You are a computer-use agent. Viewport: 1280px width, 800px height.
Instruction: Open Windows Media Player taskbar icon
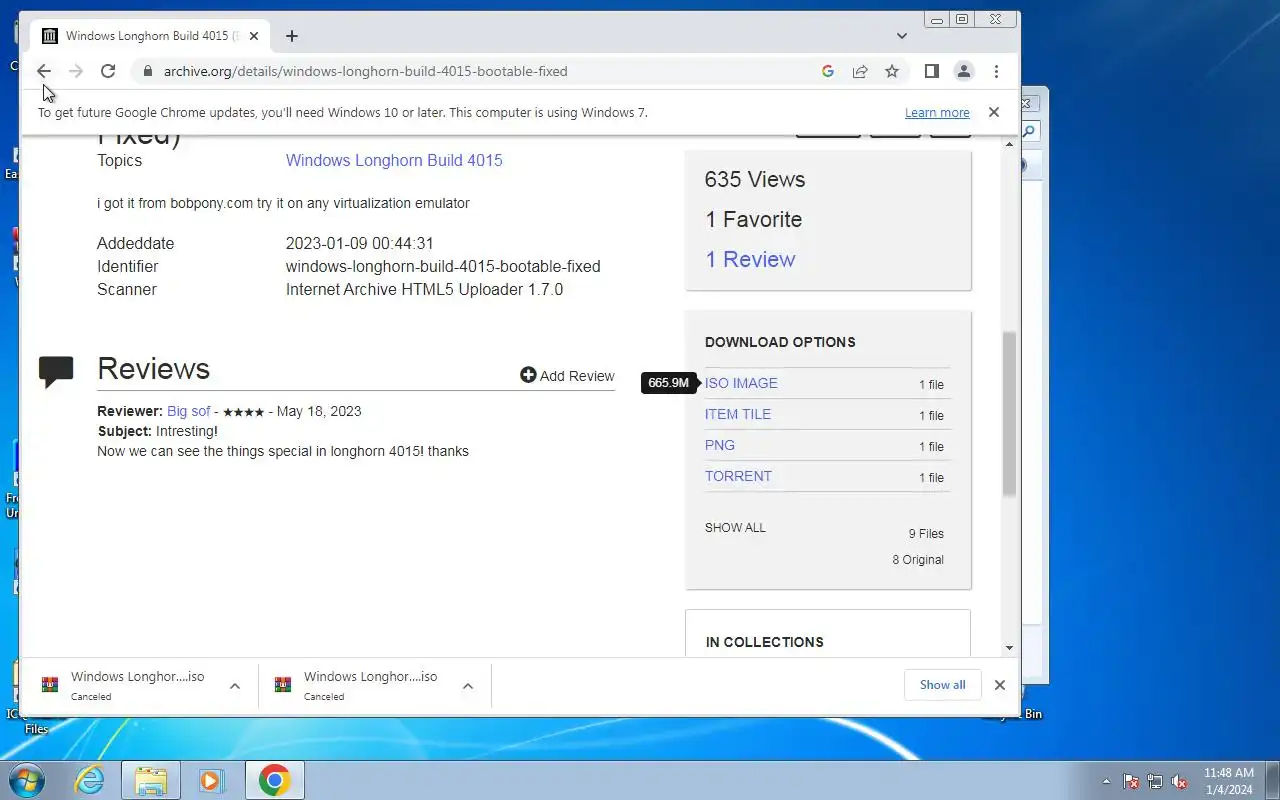[x=212, y=781]
